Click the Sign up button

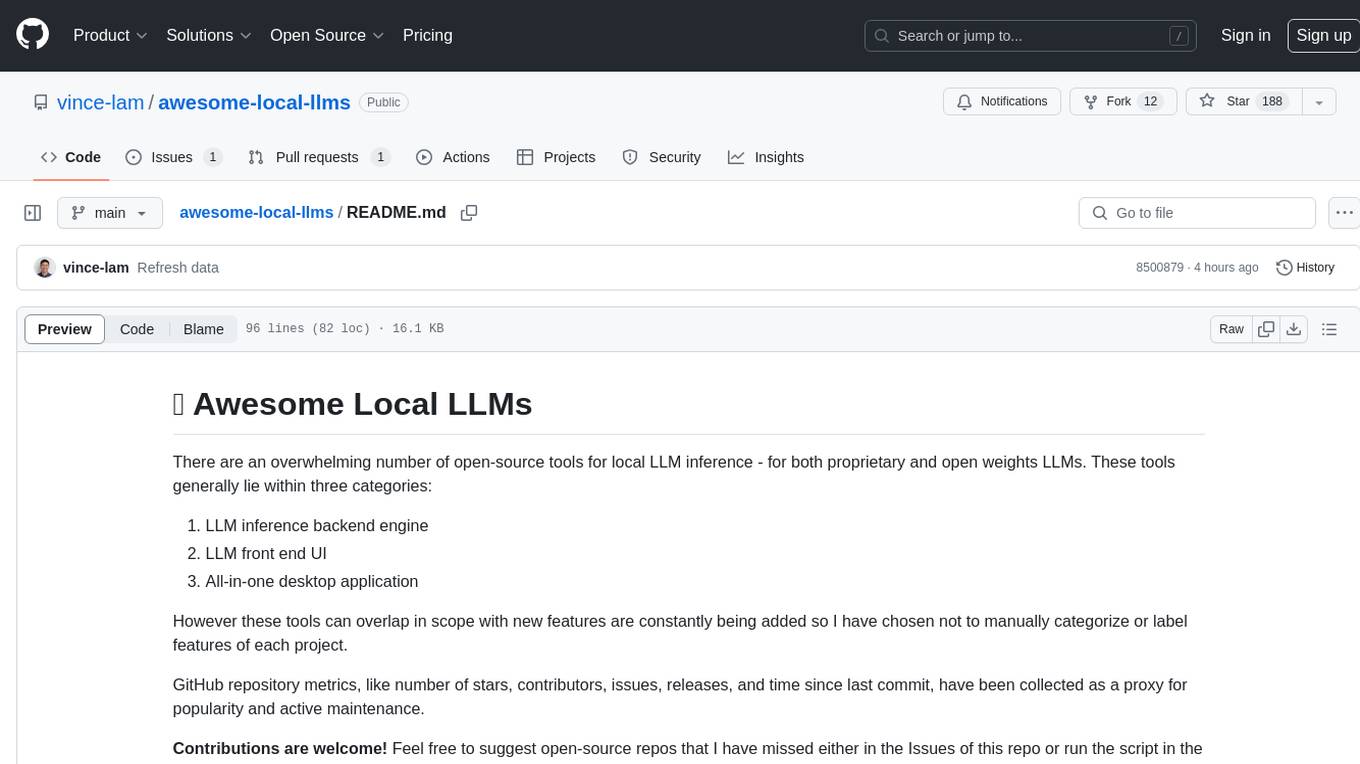pos(1323,35)
